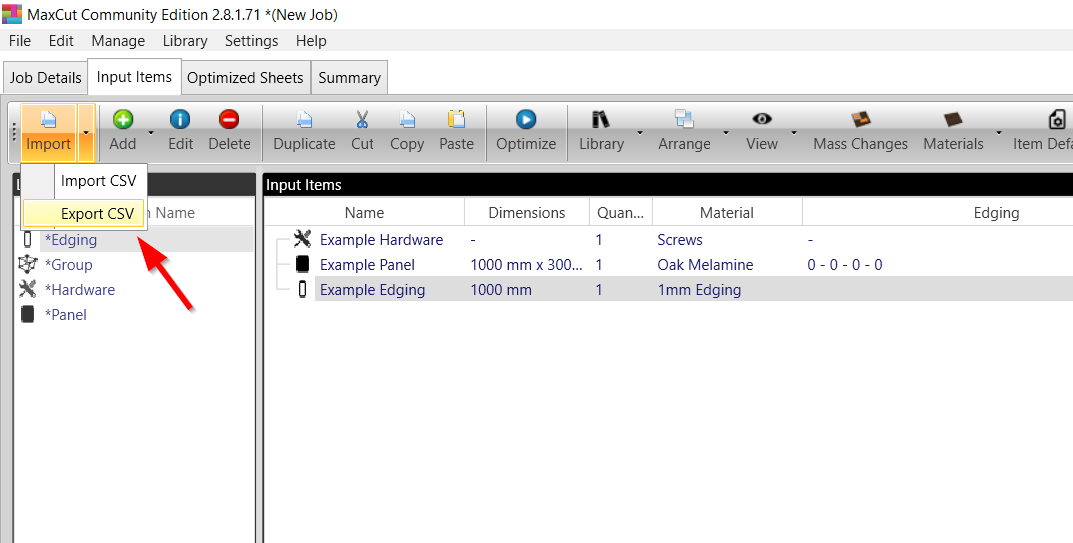
Task: Sort by the Name column header
Action: tap(364, 213)
